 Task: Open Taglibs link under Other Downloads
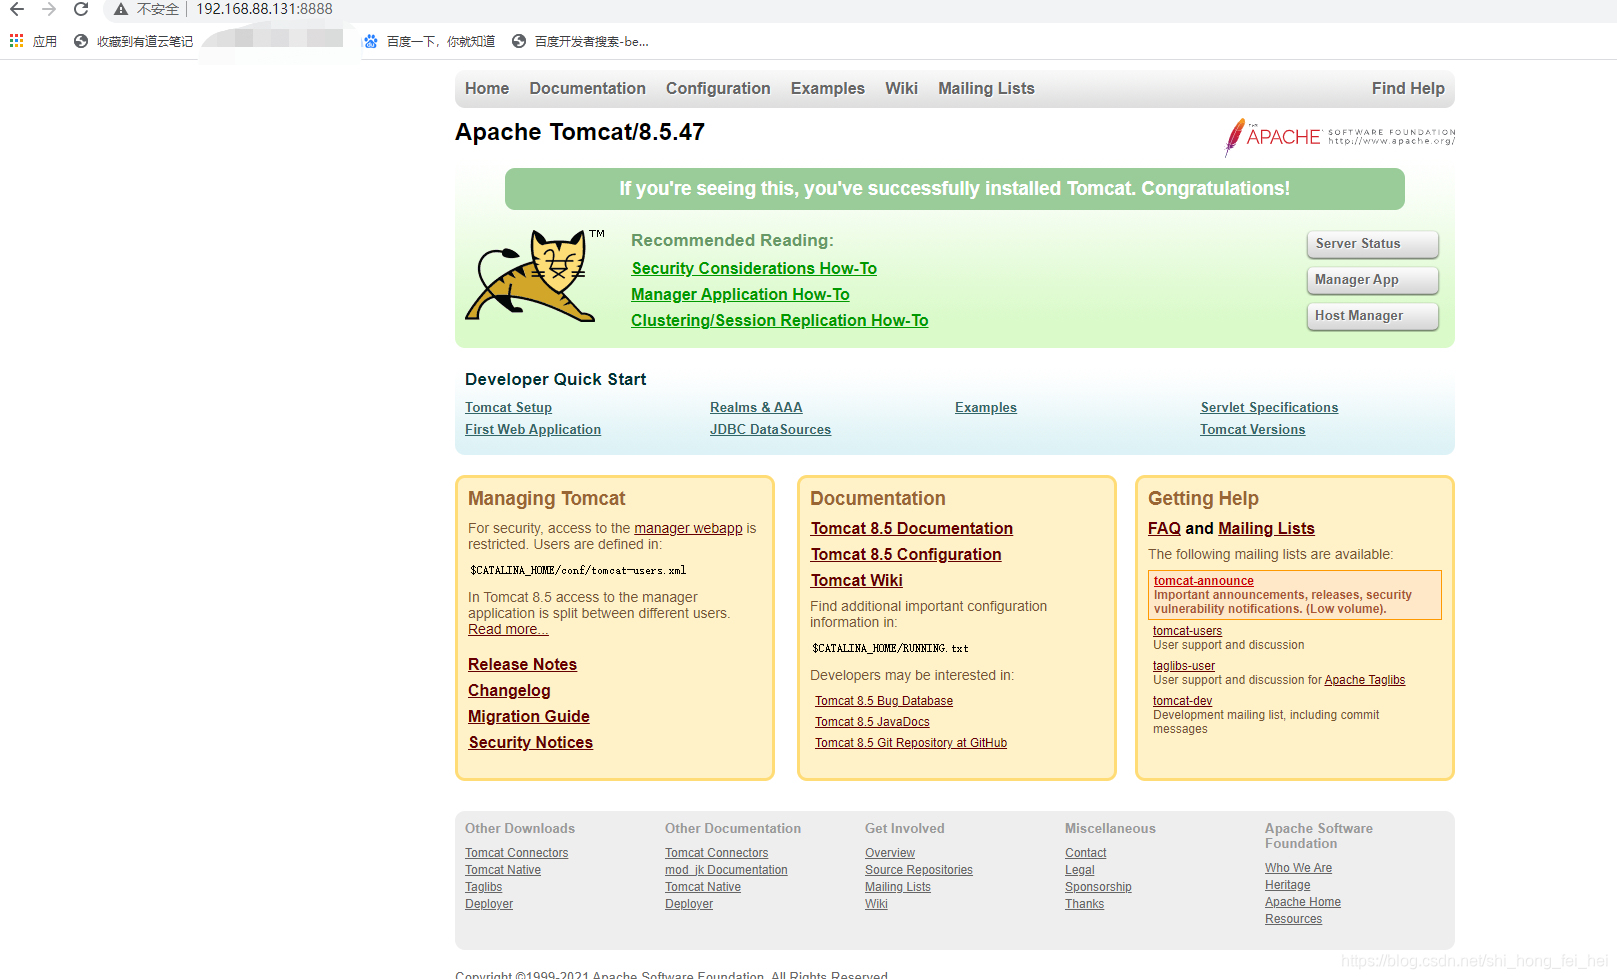click(484, 887)
